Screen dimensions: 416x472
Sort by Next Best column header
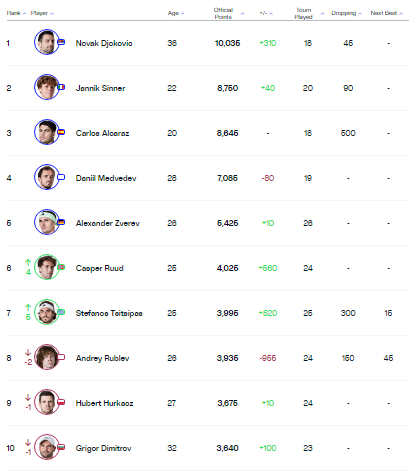(387, 13)
